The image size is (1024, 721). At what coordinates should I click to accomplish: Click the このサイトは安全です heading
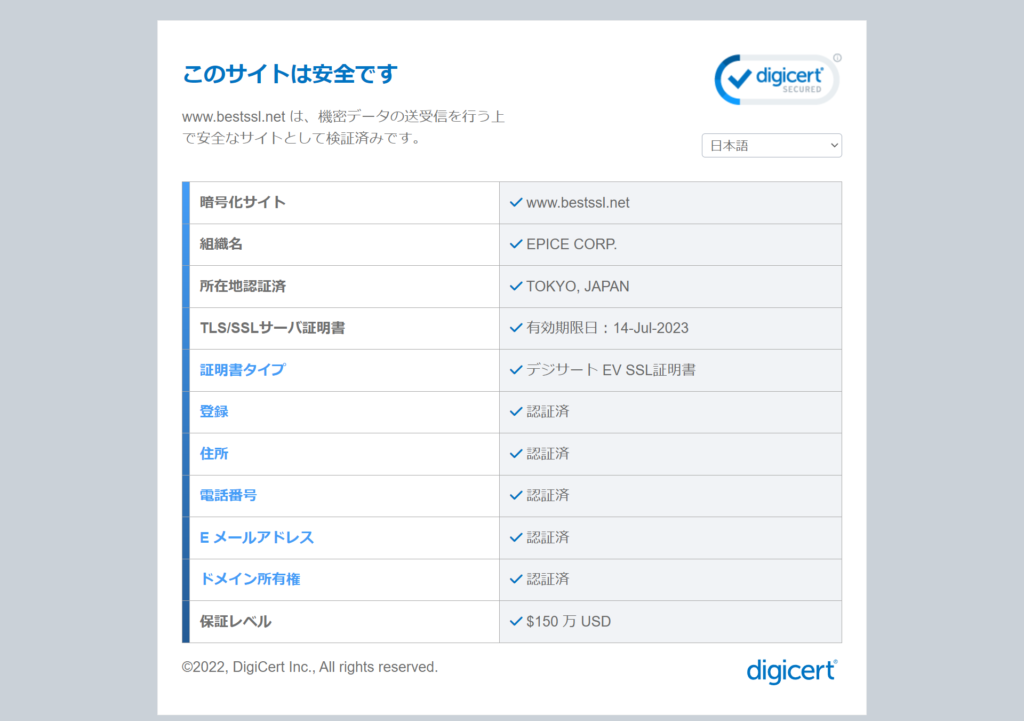tap(290, 74)
